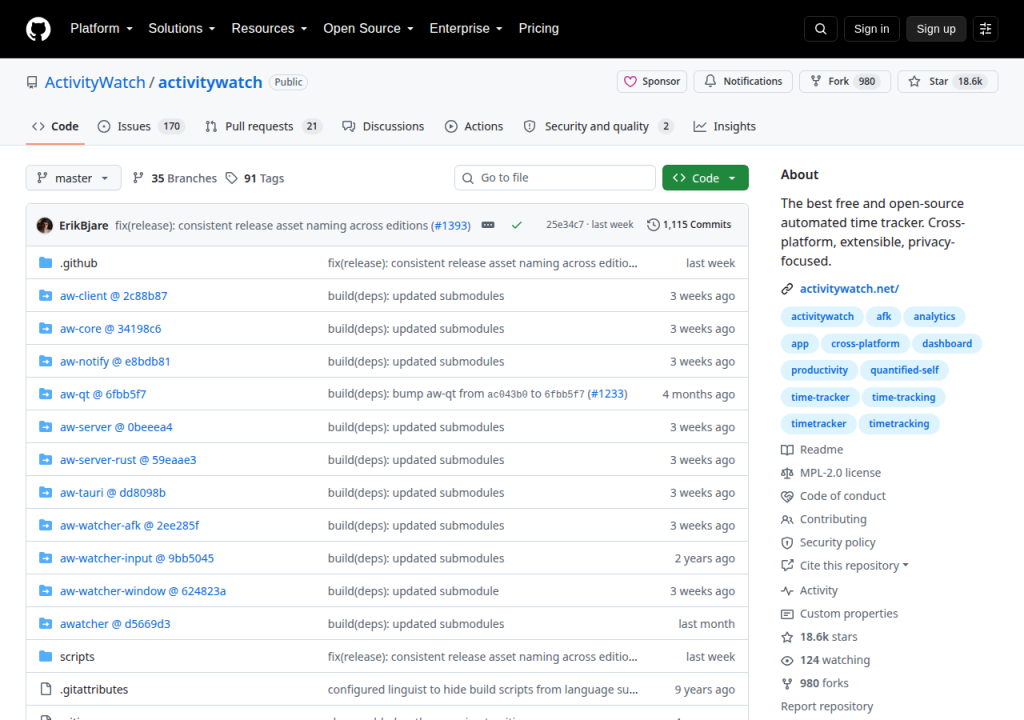This screenshot has height=720, width=1024.
Task: Click Report repository link
Action: (x=827, y=706)
